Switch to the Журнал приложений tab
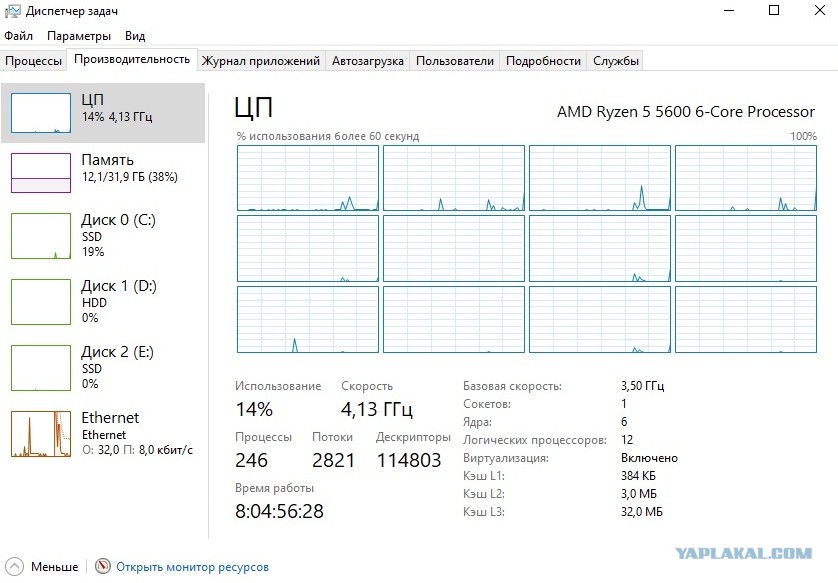Viewport: 838px width, 583px height. (x=261, y=61)
